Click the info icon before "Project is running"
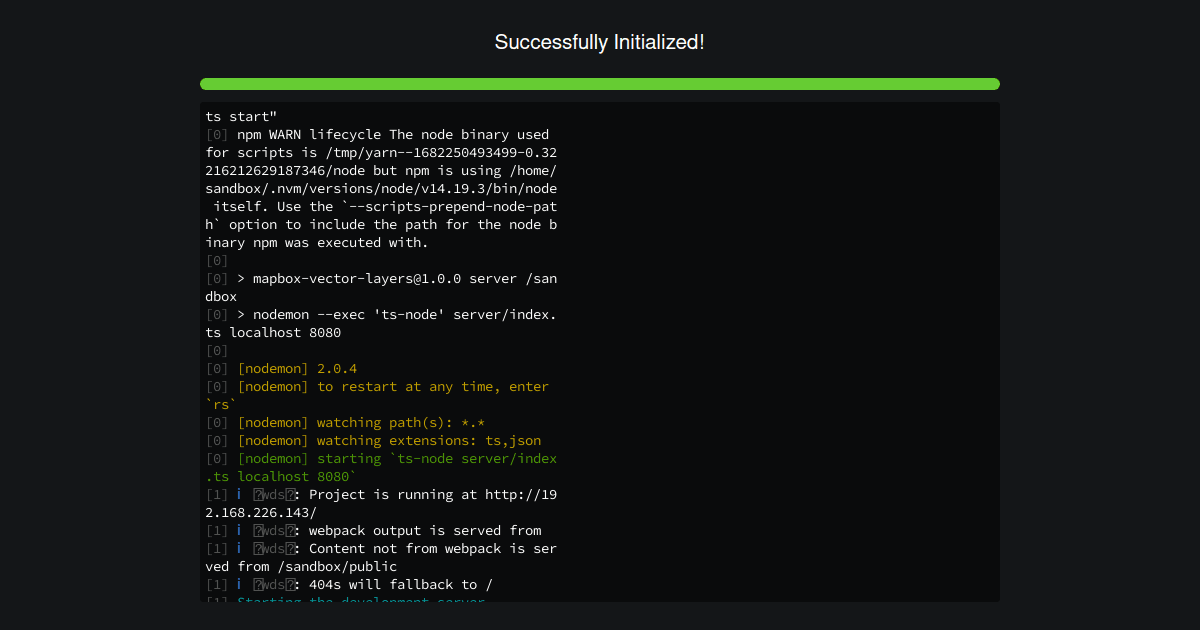This screenshot has width=1200, height=630. tap(239, 495)
